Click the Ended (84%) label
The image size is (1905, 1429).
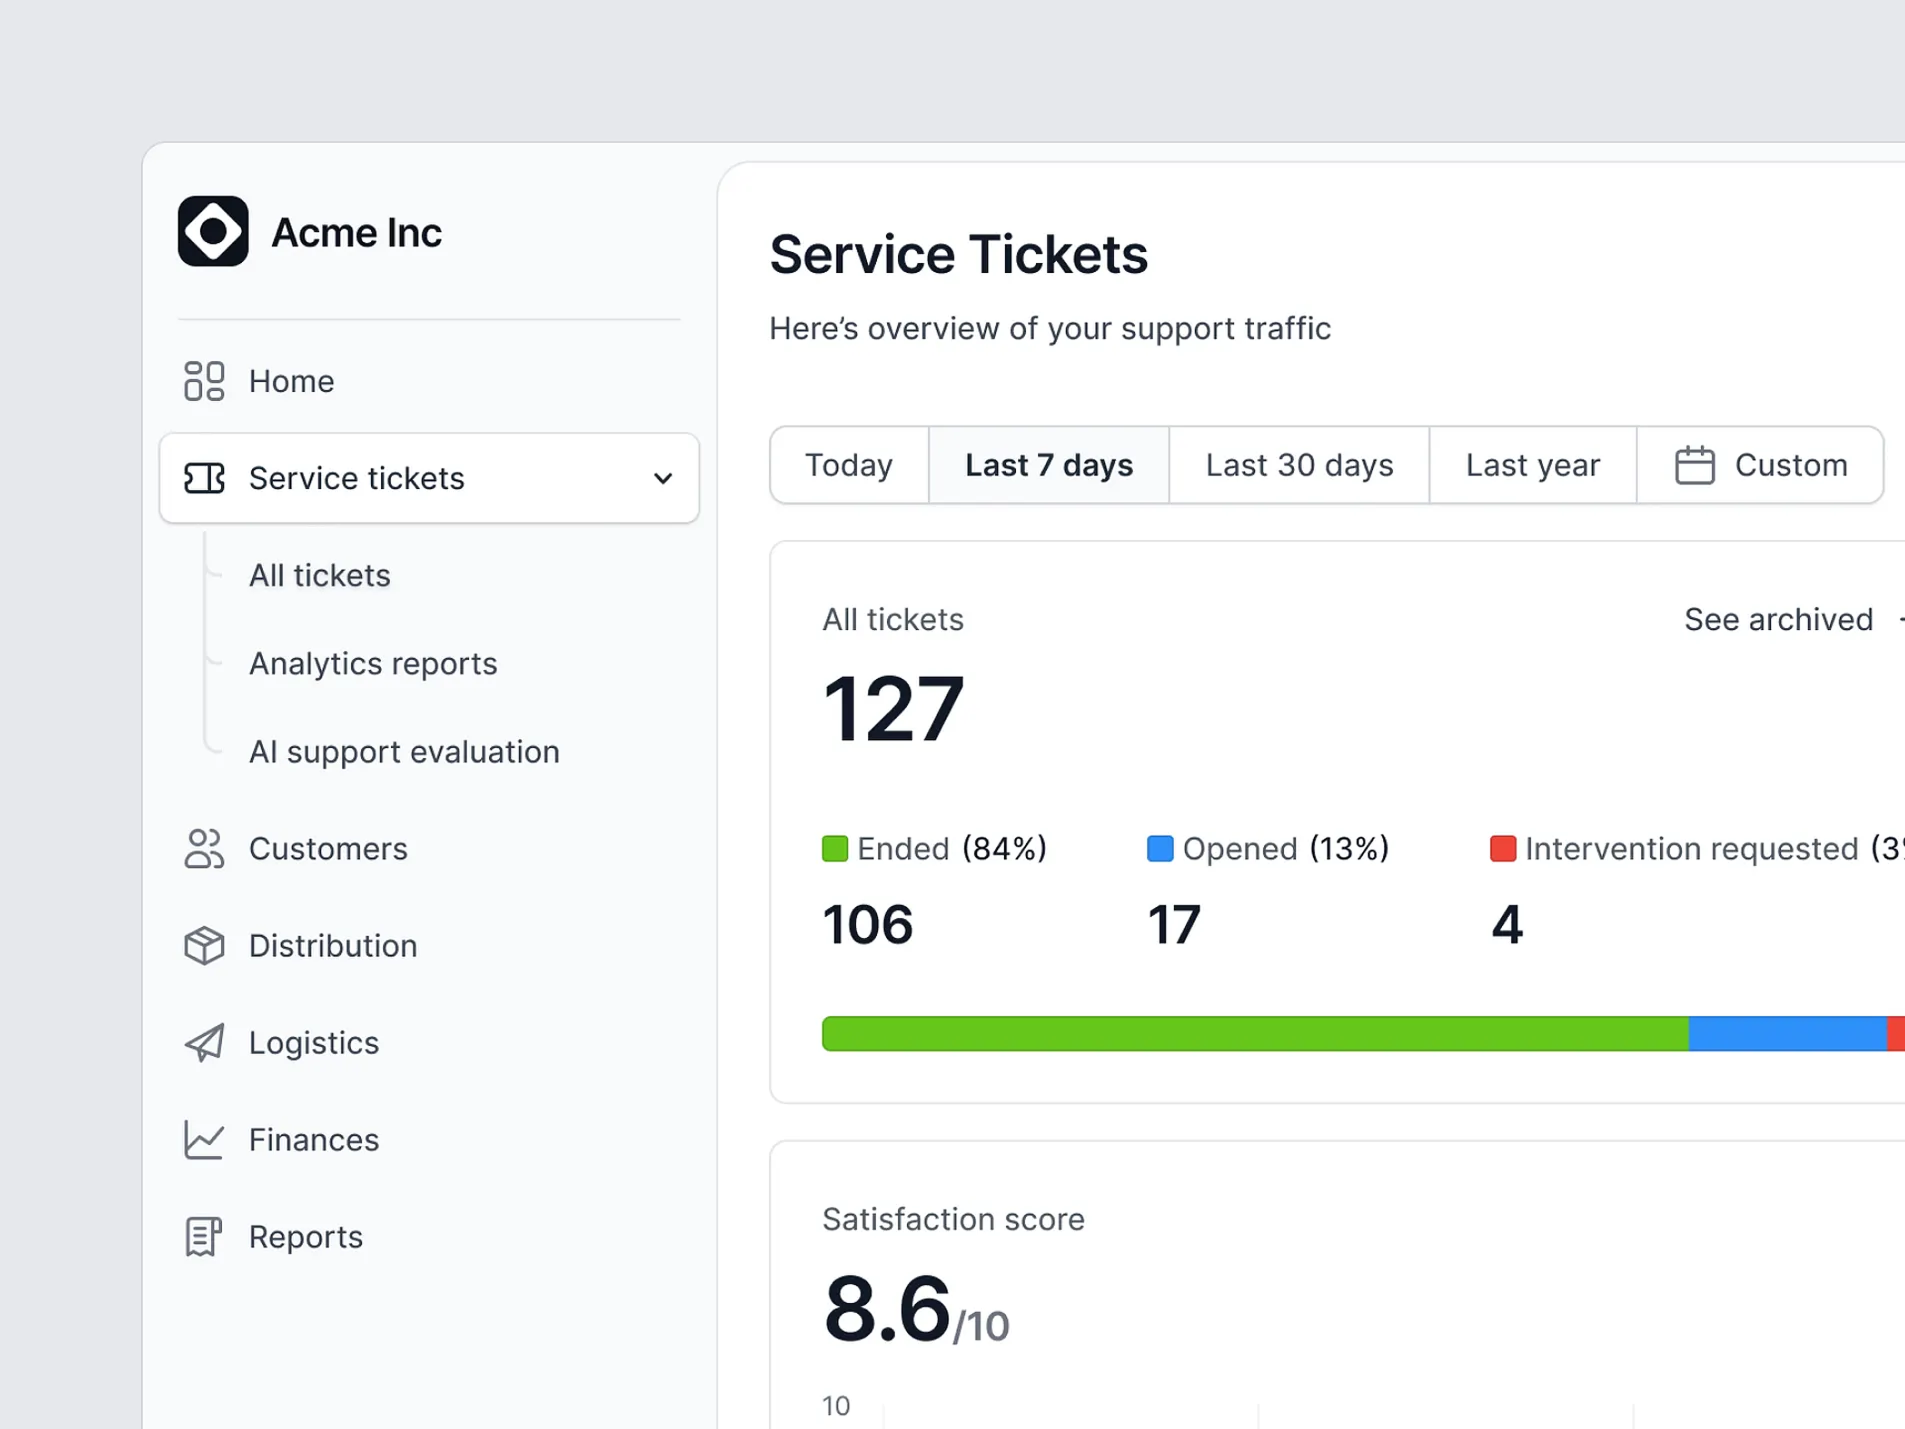(x=952, y=848)
